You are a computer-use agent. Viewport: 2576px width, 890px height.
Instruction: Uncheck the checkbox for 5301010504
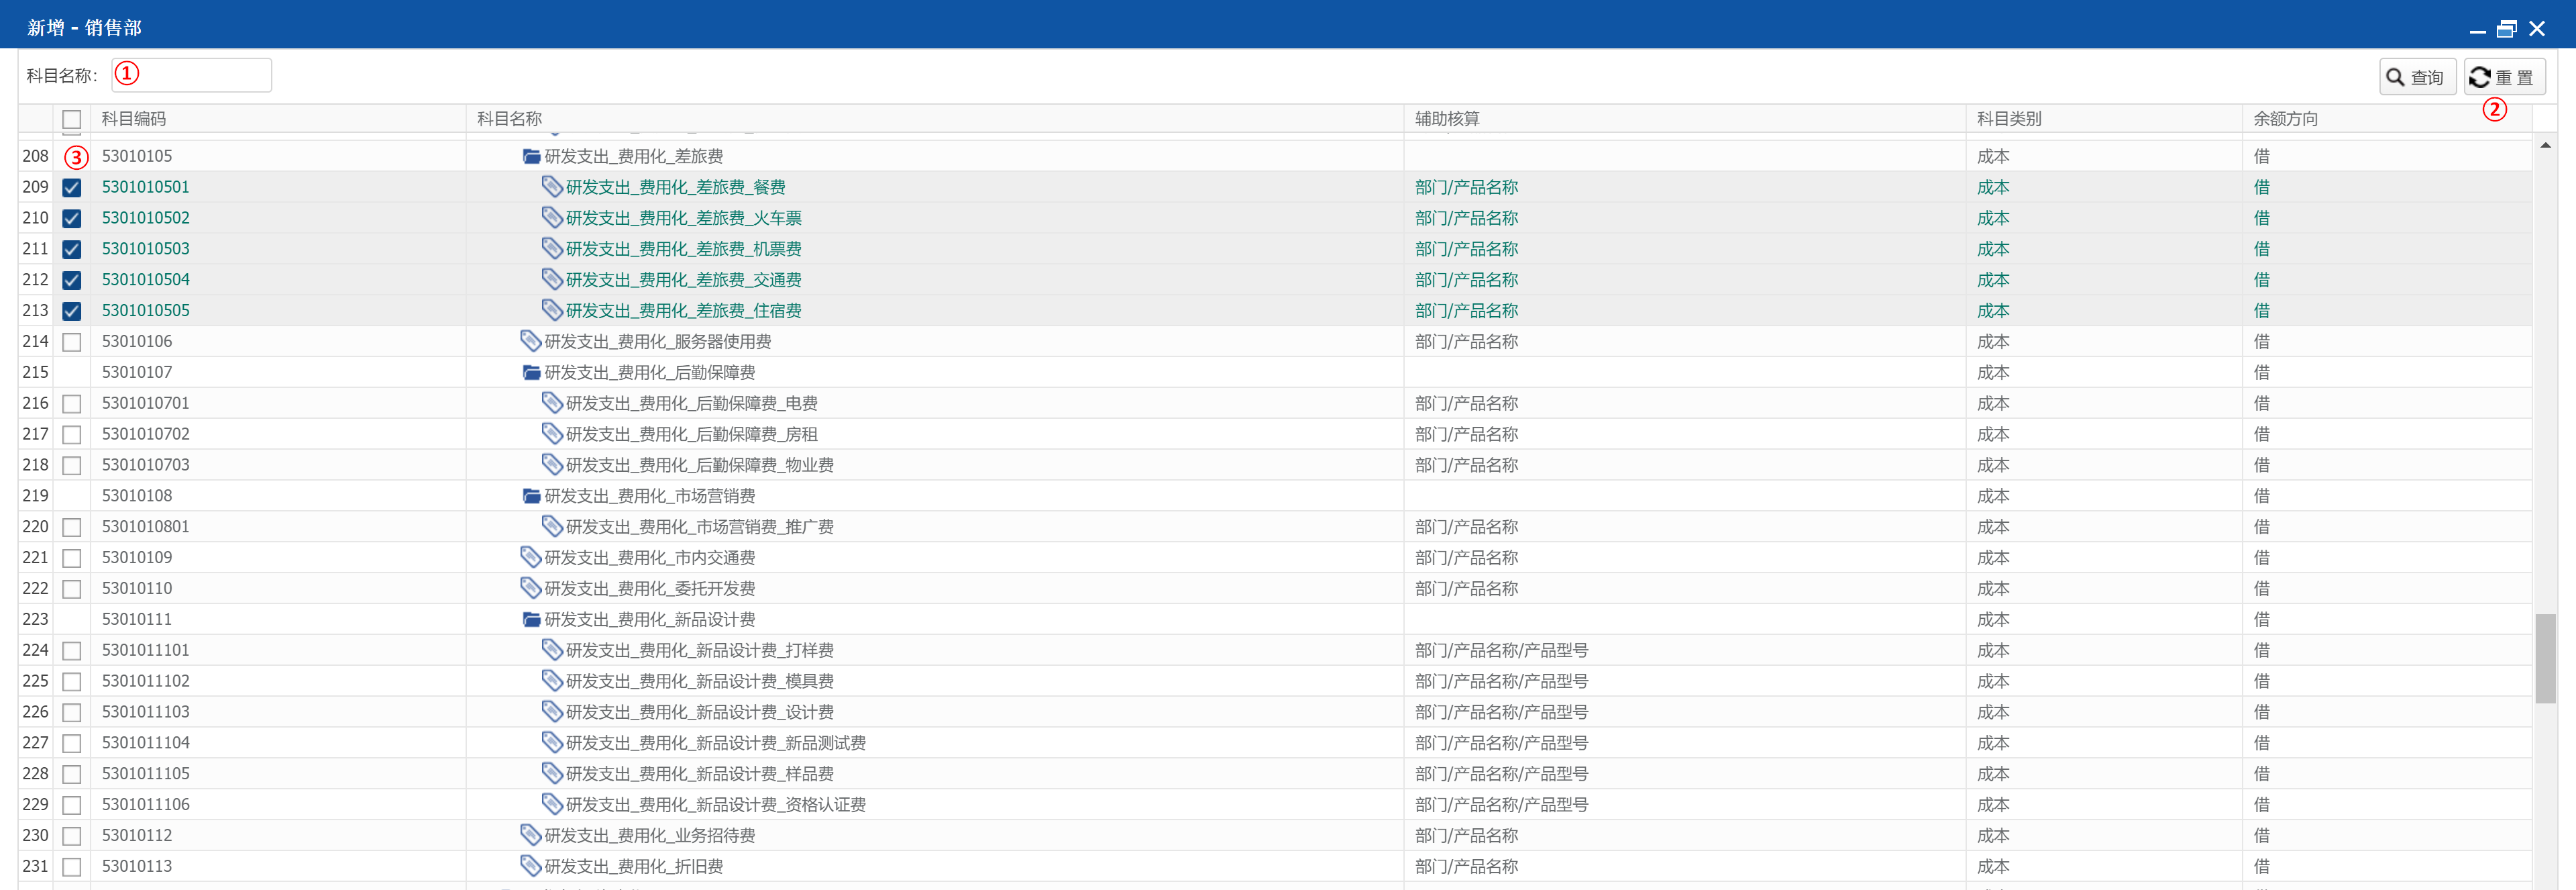[72, 280]
